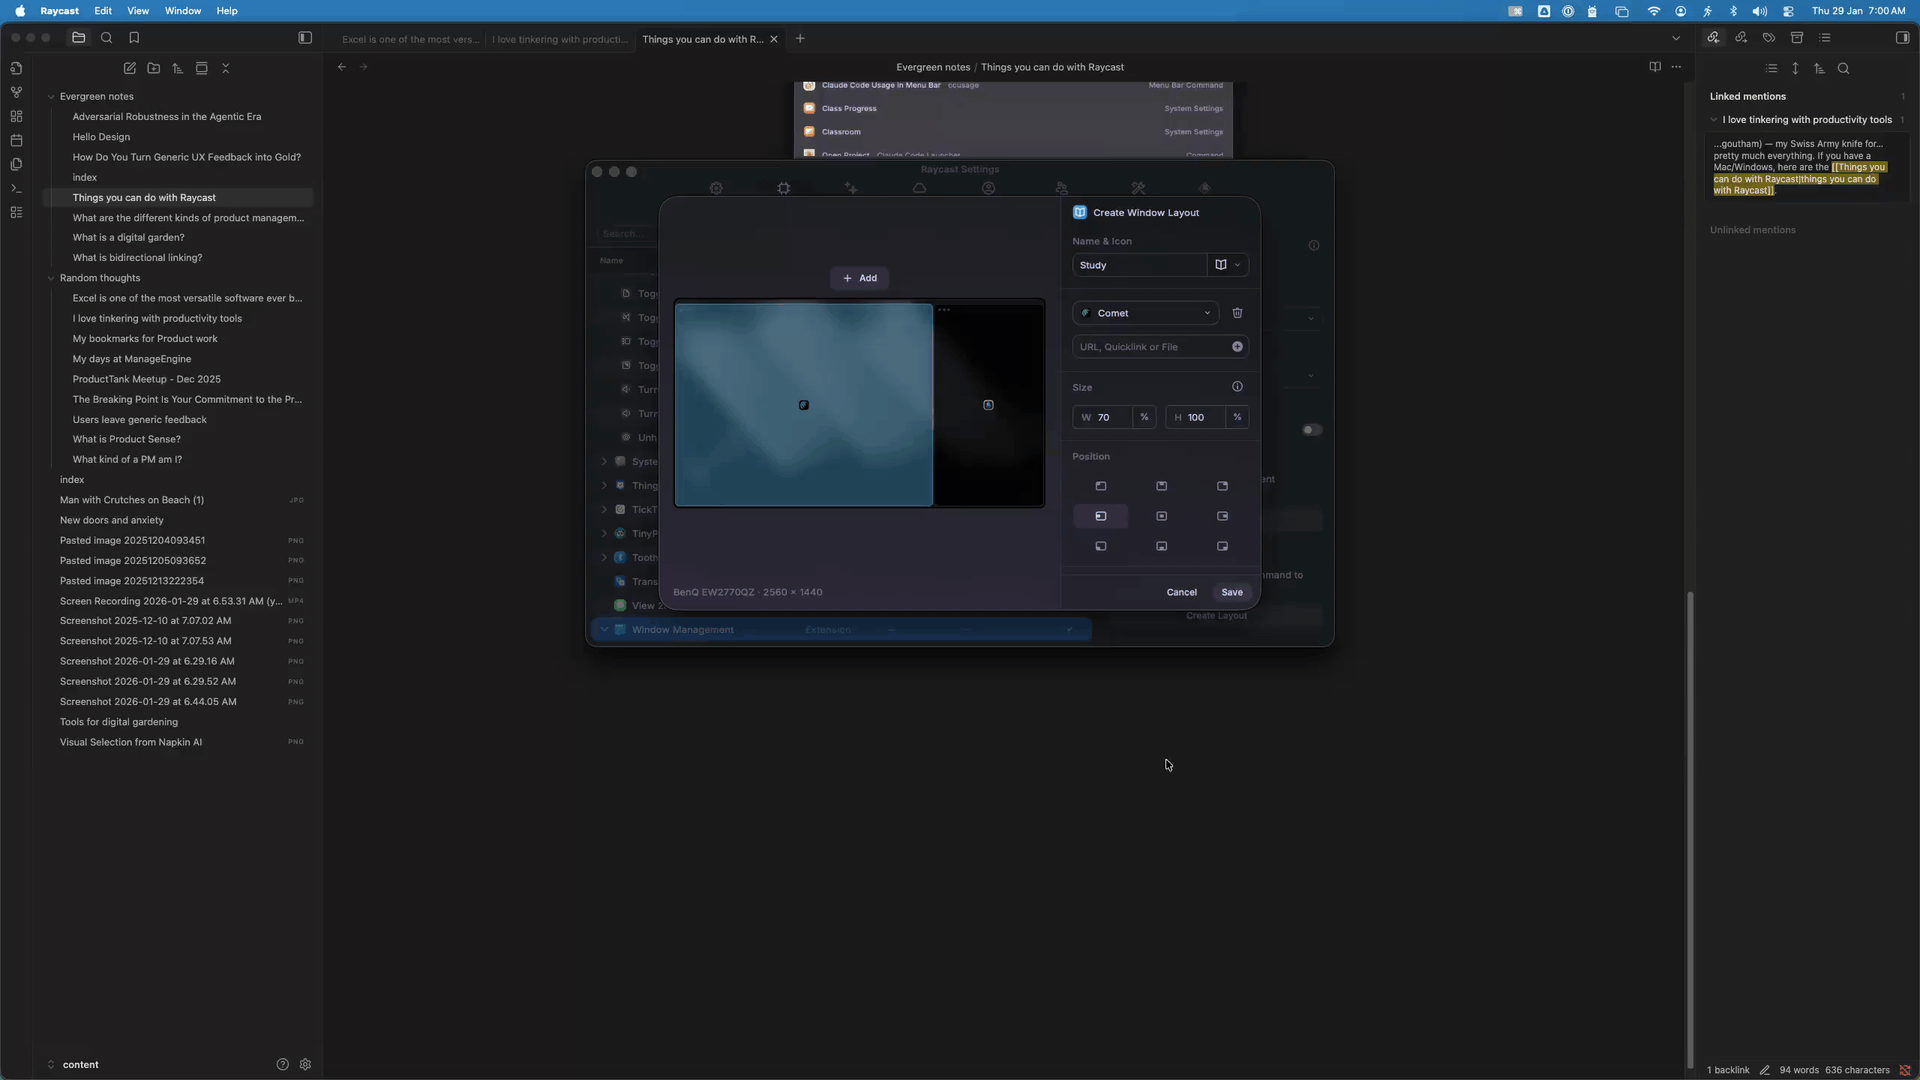Screen dimensions: 1920x1080
Task: Open the tab list dropdown arrow
Action: point(1676,38)
